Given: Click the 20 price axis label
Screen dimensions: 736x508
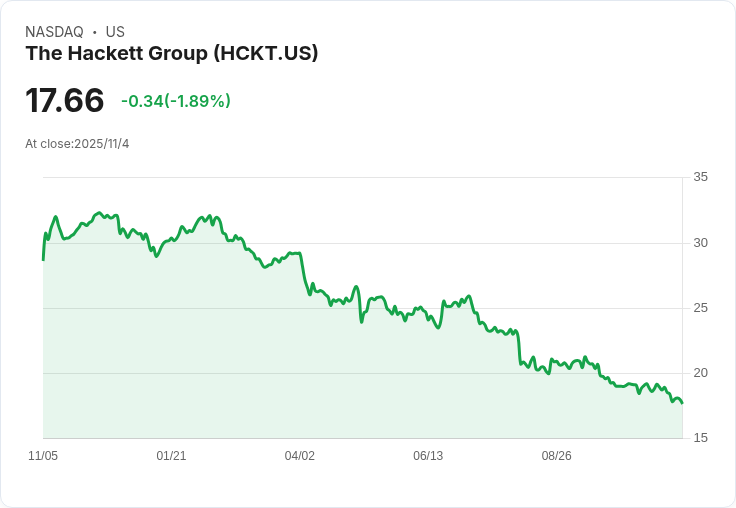Looking at the screenshot, I should point(700,373).
